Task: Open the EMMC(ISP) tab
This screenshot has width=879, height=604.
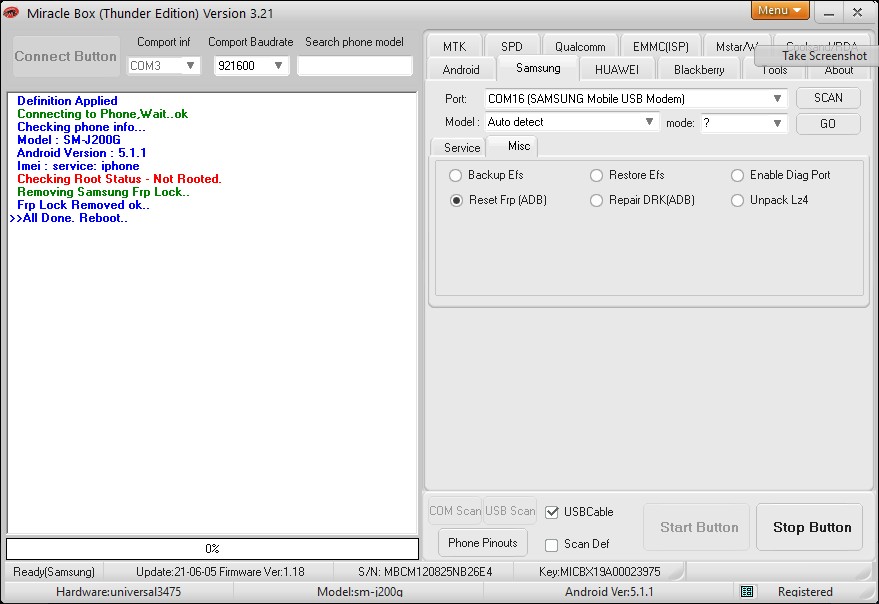Action: [x=660, y=47]
